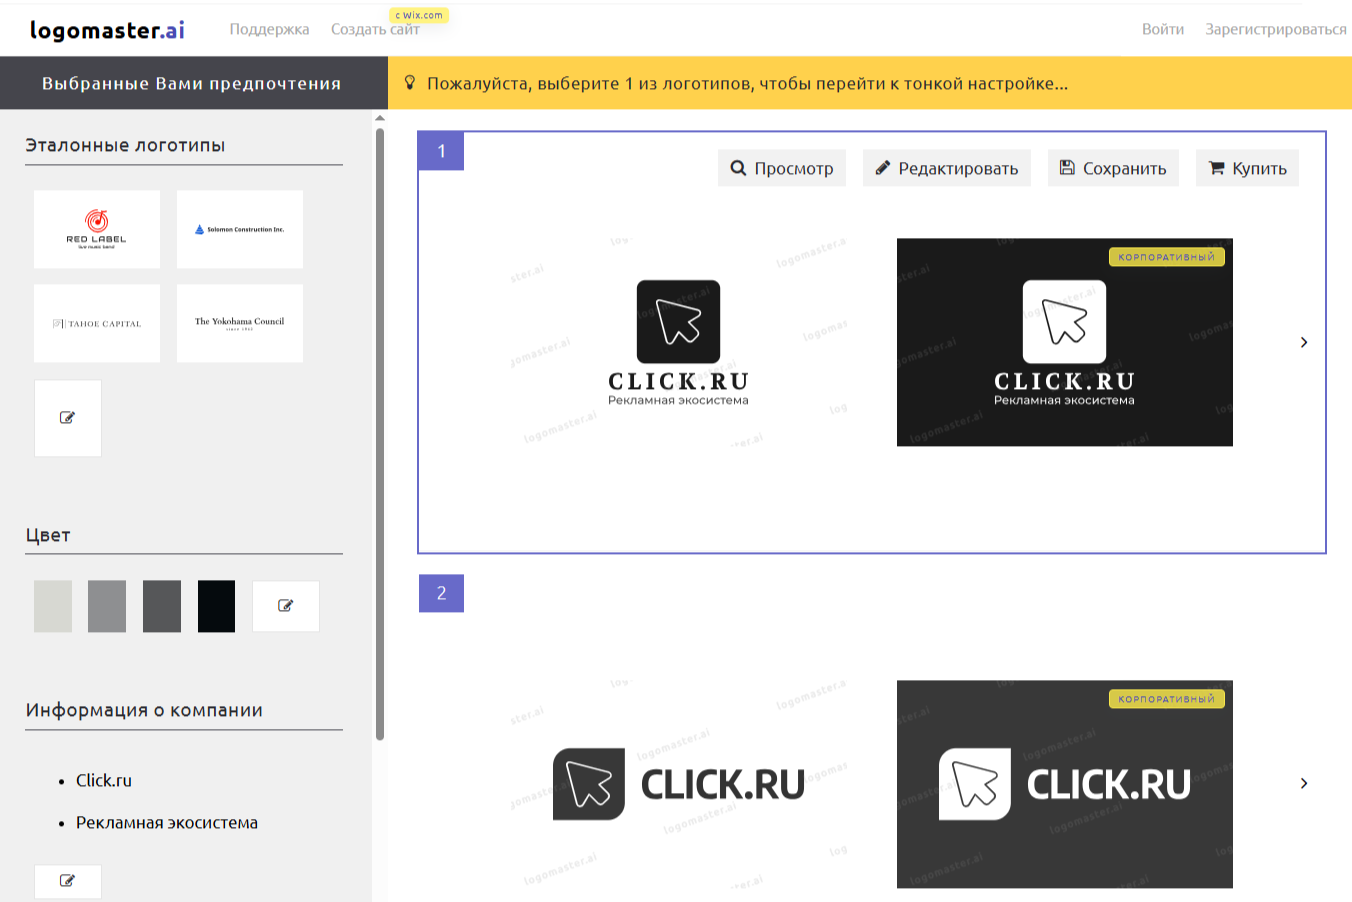Select logo 2 dark corporate preview
Screen dimensions: 1352x902
1065,784
